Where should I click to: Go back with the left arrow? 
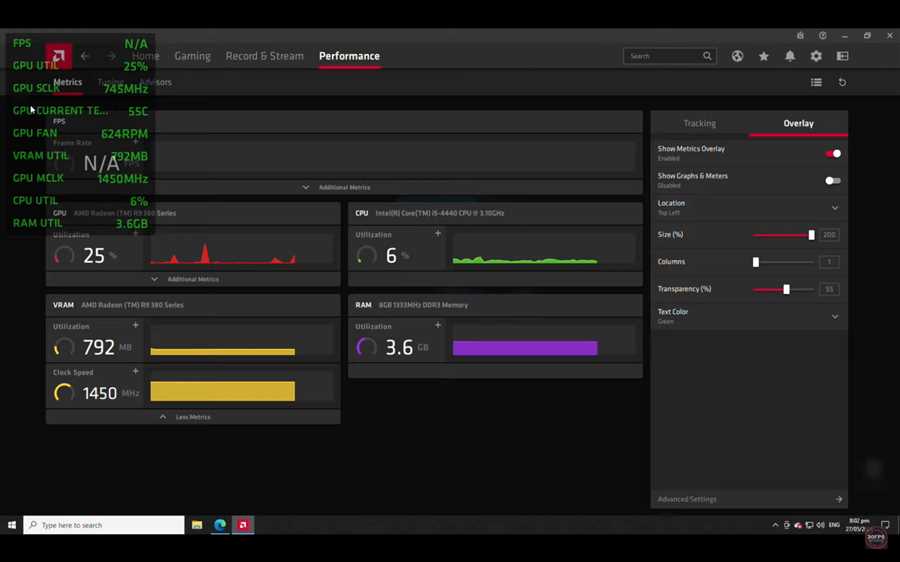click(x=85, y=56)
